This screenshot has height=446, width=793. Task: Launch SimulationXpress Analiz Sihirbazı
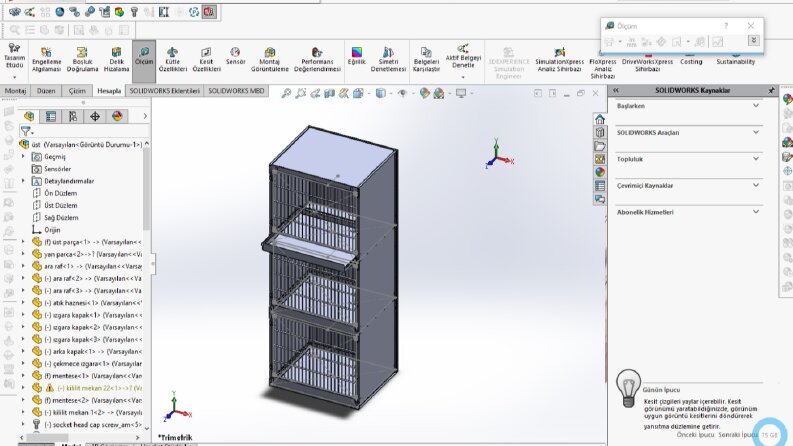(x=559, y=60)
